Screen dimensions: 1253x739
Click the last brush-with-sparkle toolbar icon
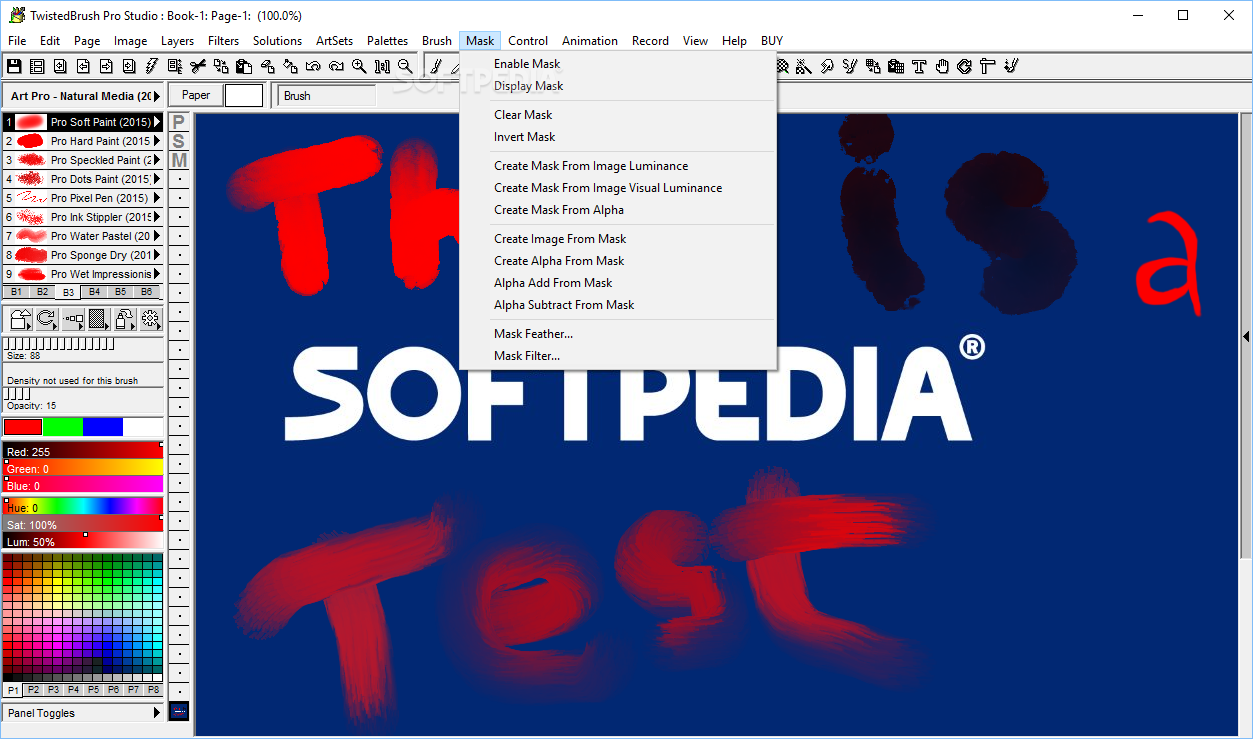(x=1011, y=66)
